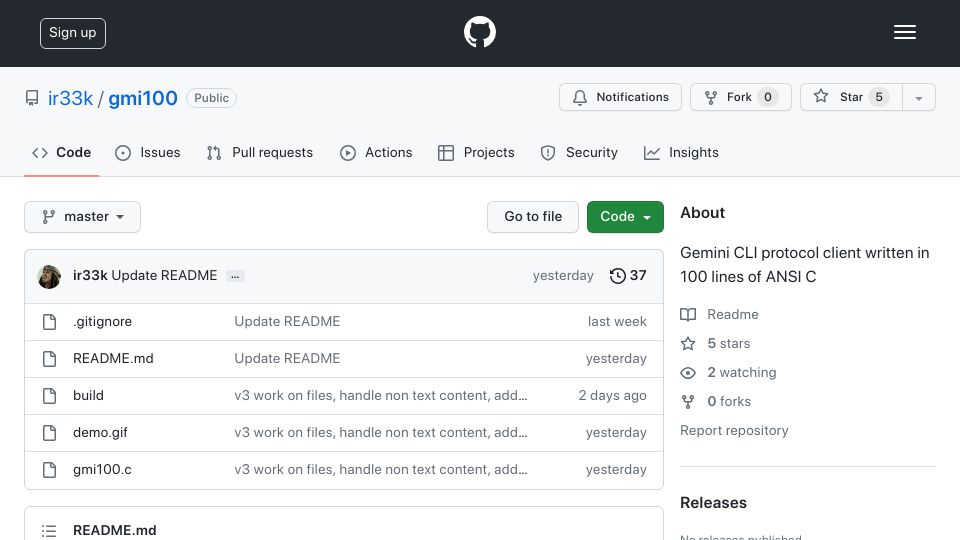The image size is (960, 540).
Task: Open the gmi100 repository link
Action: pos(143,98)
